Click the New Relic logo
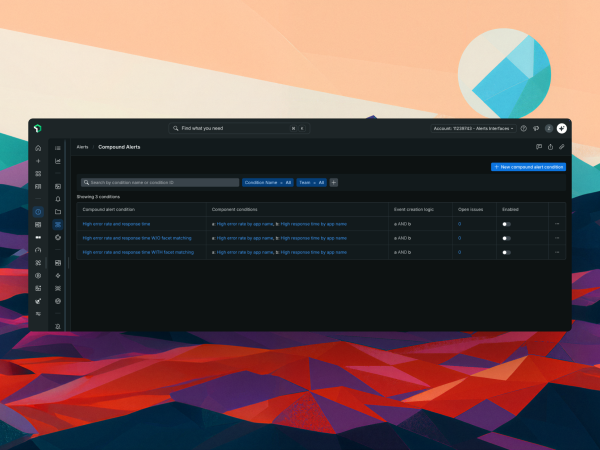Screen dimensions: 600x450 [38, 128]
